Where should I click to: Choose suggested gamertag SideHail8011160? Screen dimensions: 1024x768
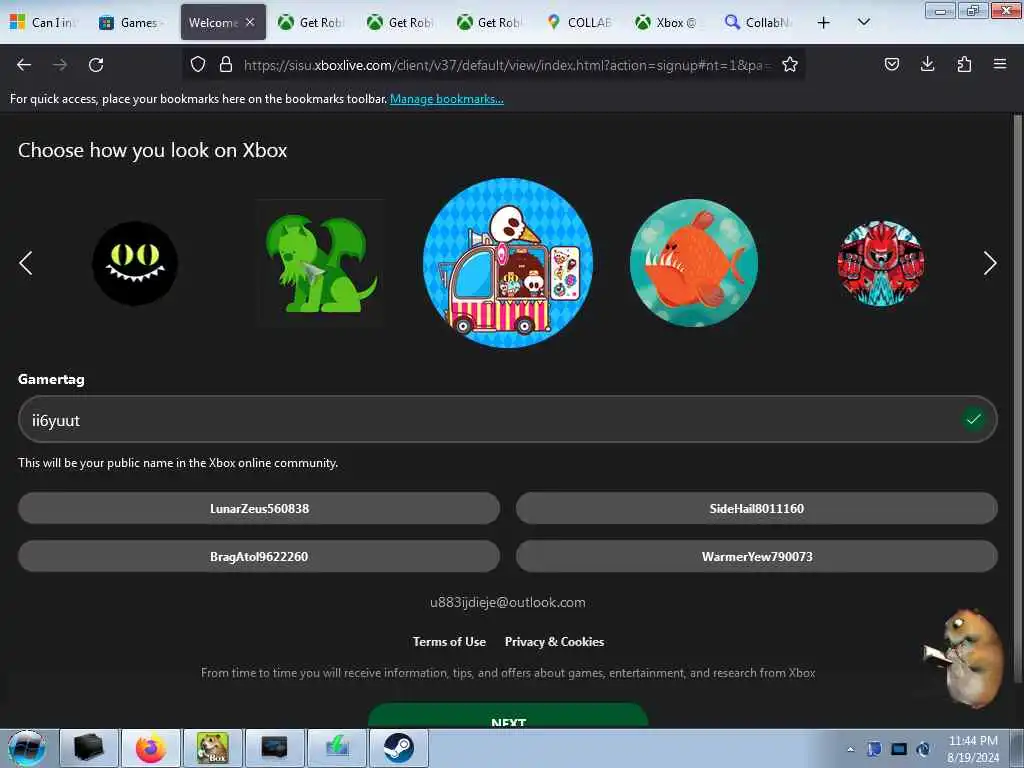pyautogui.click(x=757, y=508)
